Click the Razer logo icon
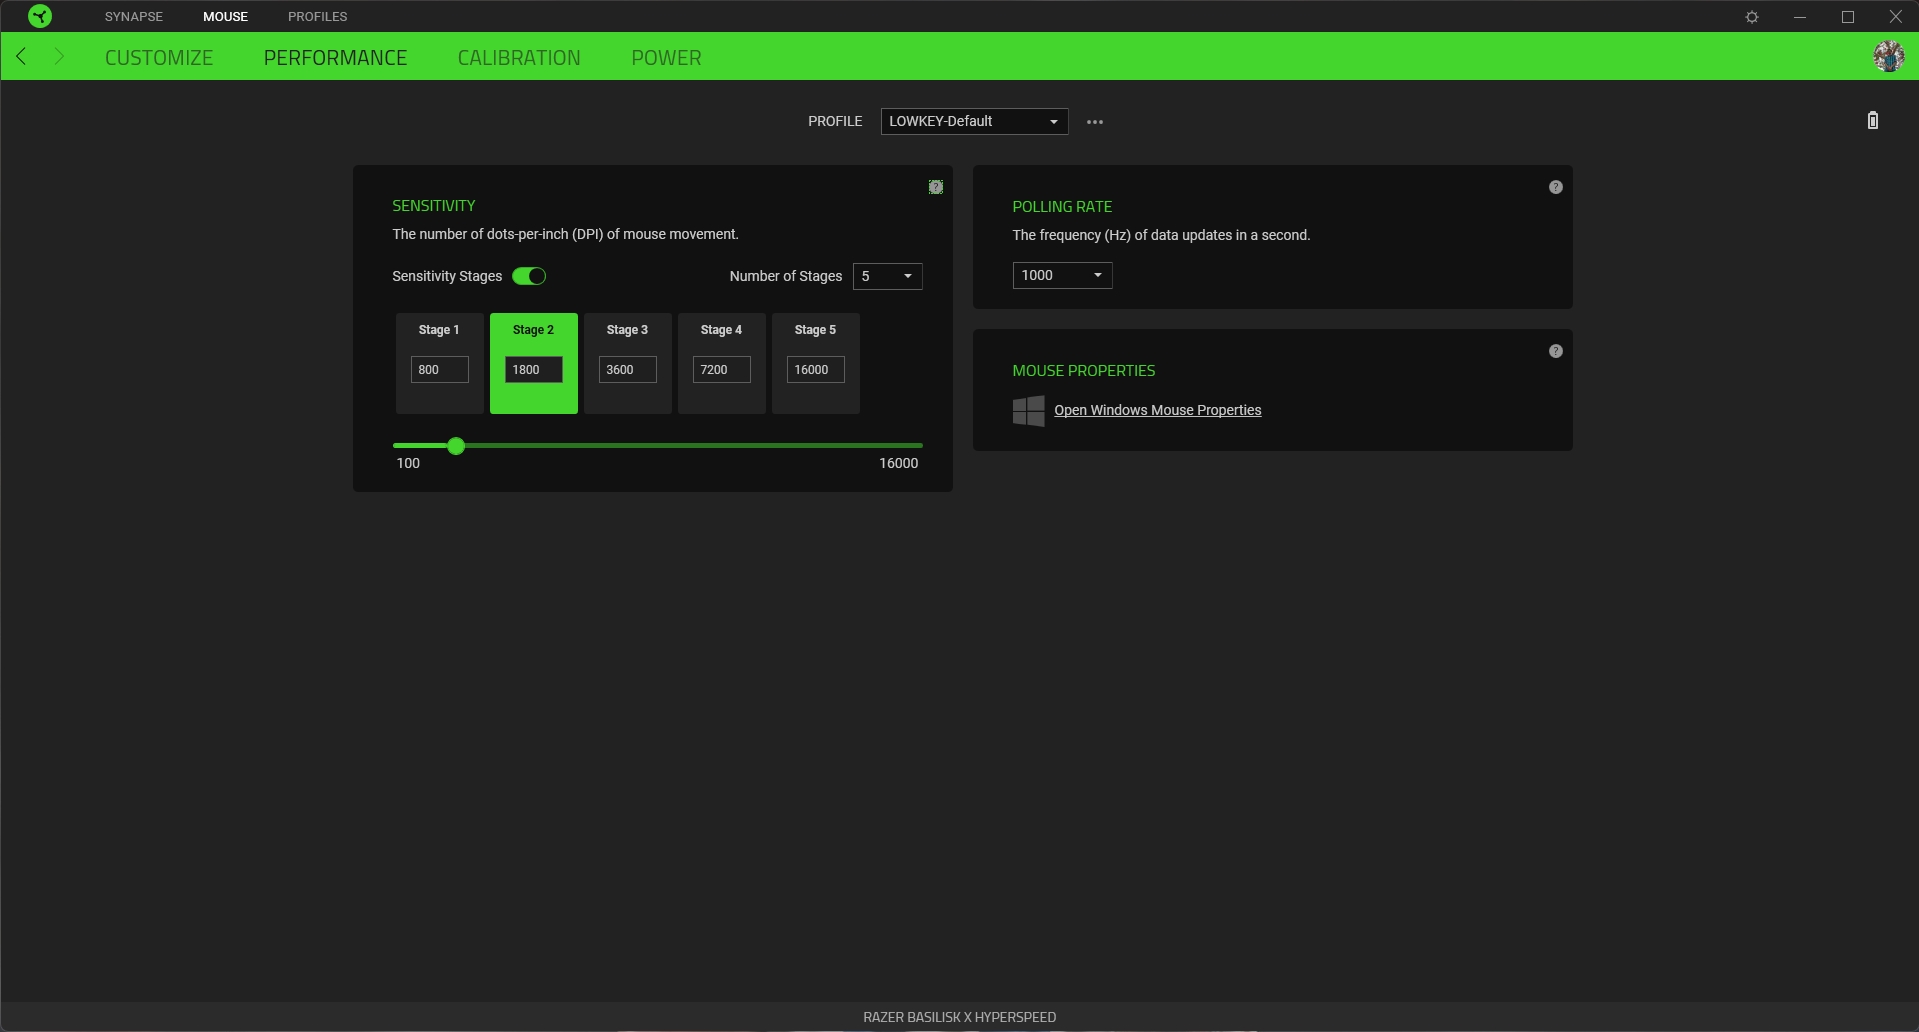Viewport: 1919px width, 1032px height. point(40,16)
